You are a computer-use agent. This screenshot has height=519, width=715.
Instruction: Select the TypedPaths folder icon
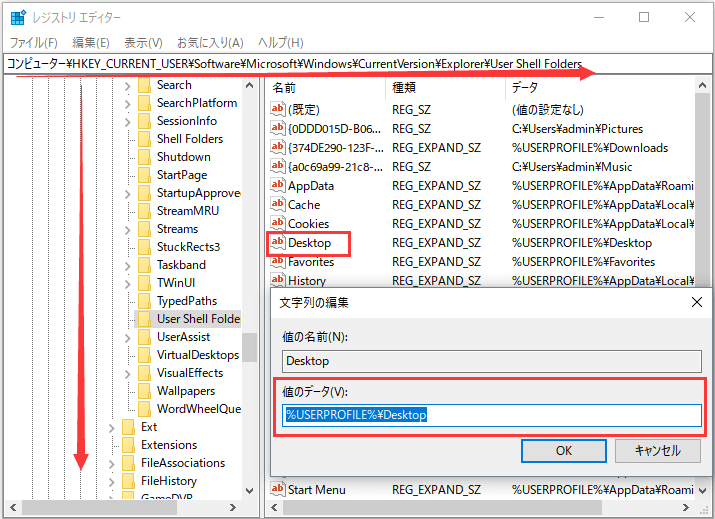click(144, 301)
